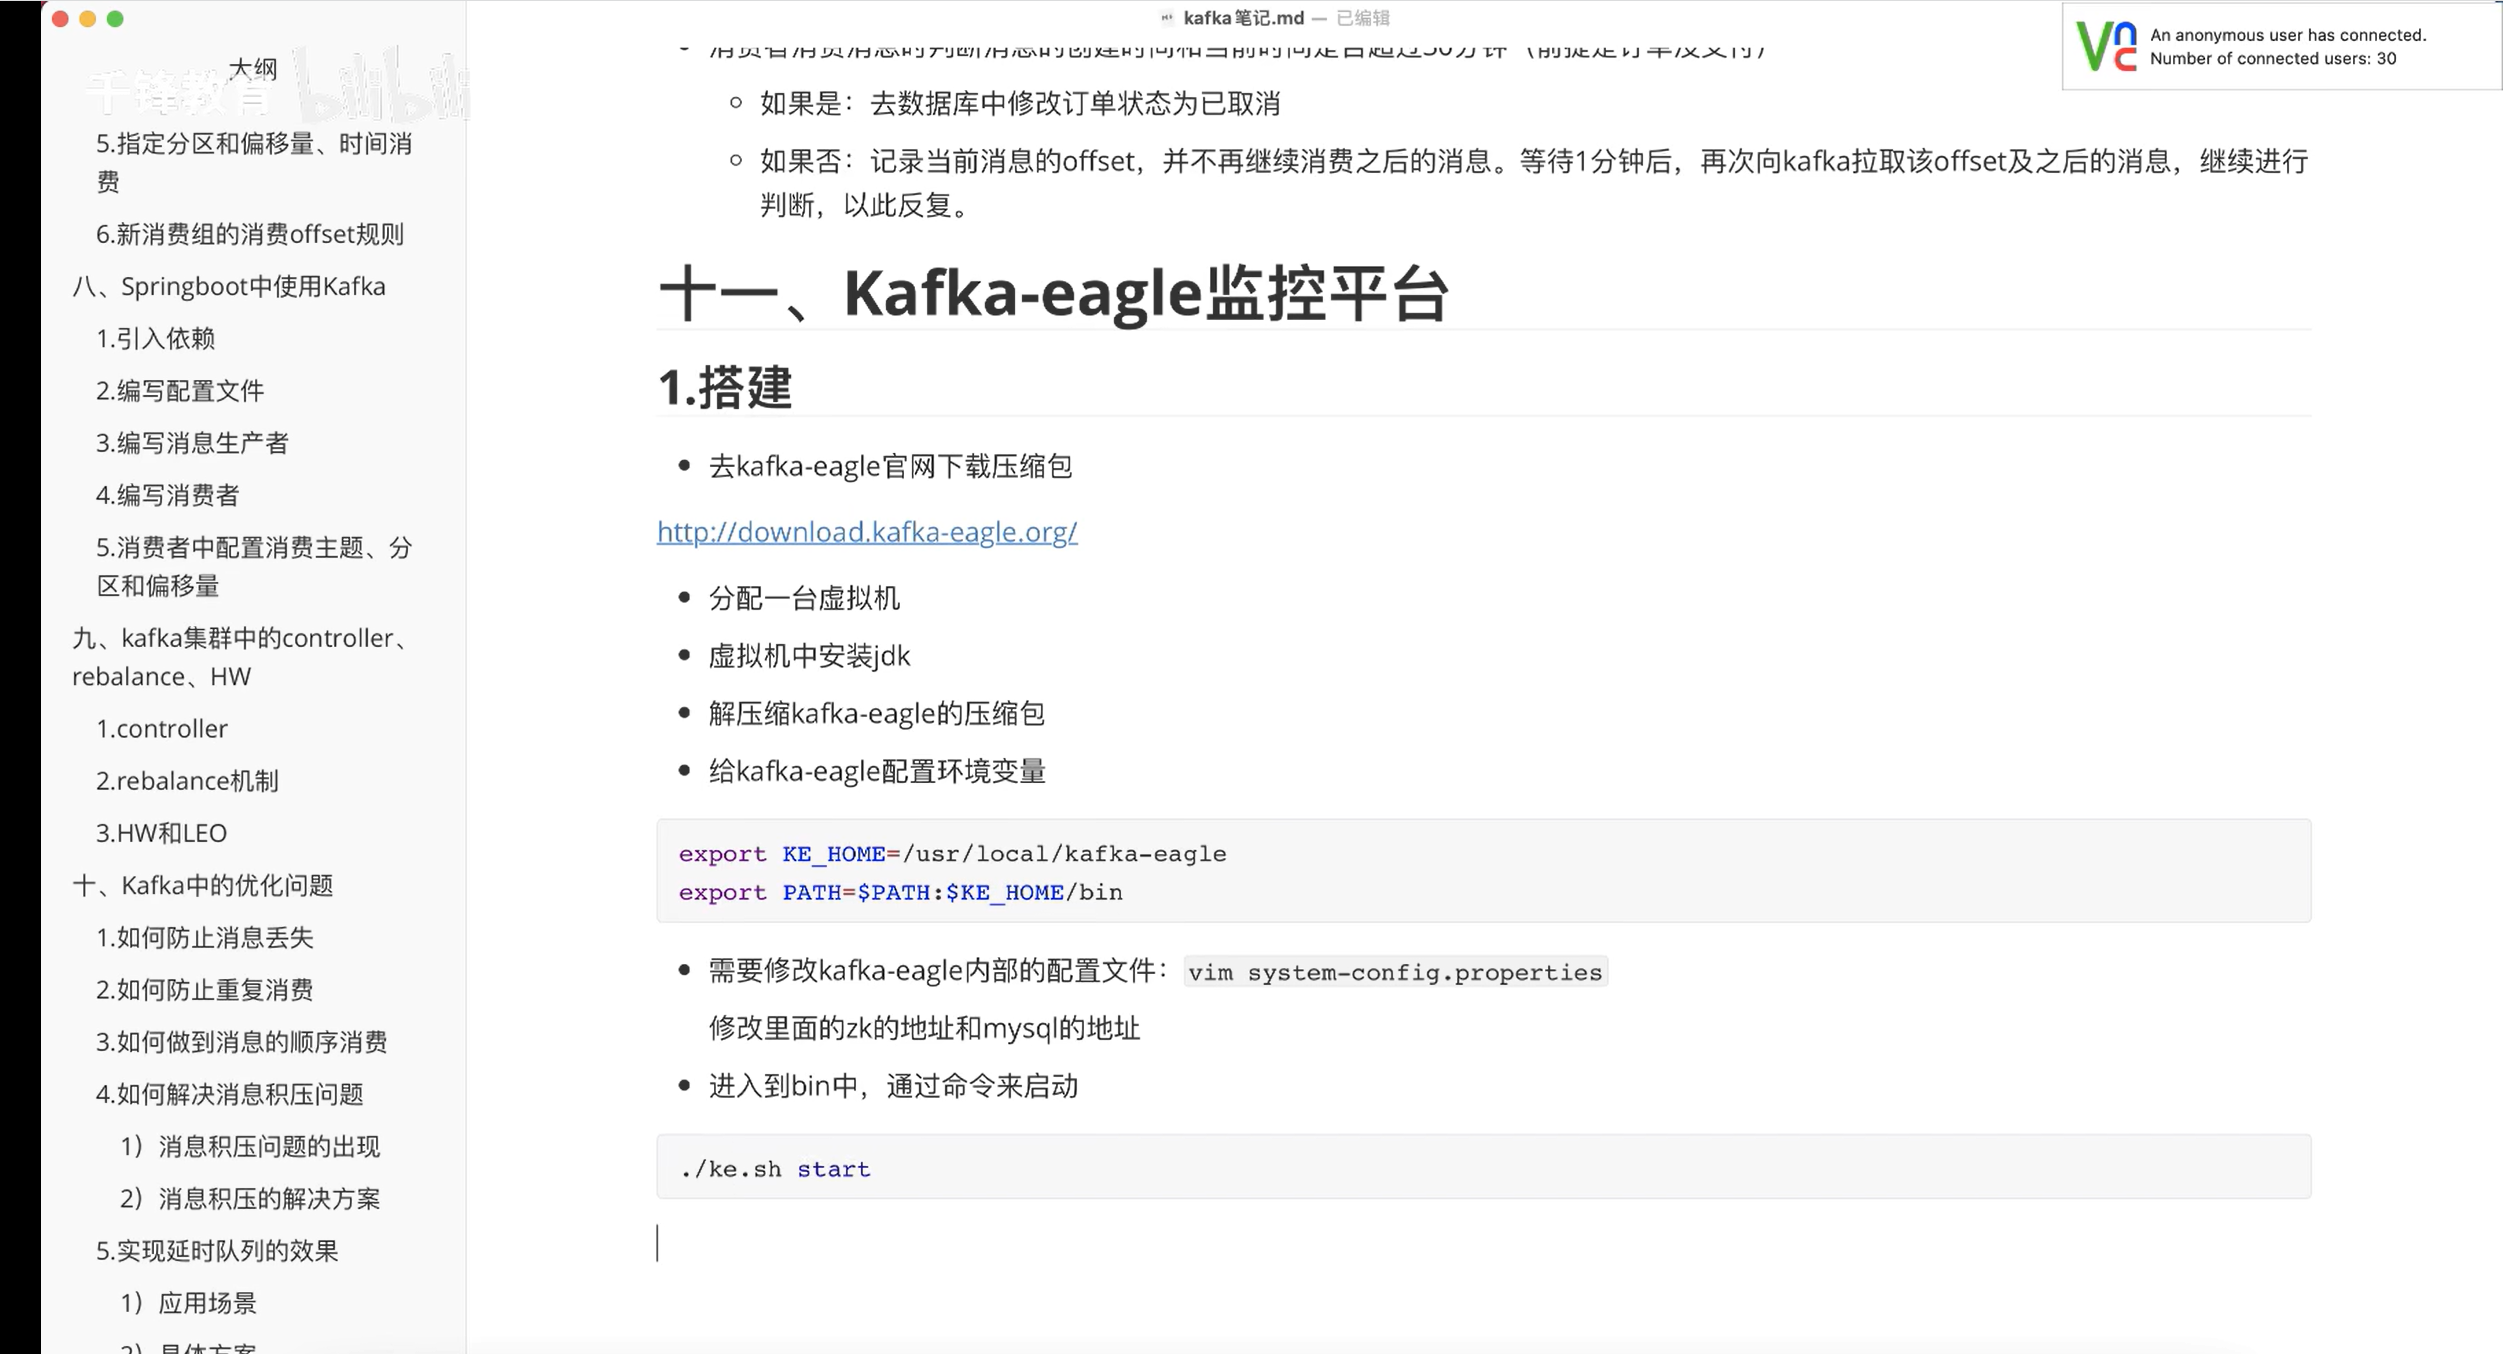Click the kafka笔记.md window title
This screenshot has width=2503, height=1354.
click(x=1243, y=18)
